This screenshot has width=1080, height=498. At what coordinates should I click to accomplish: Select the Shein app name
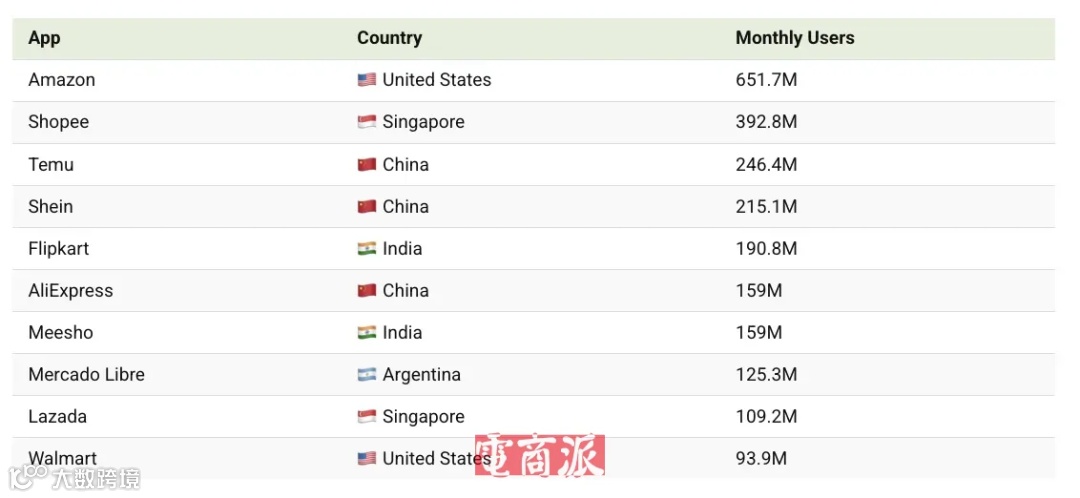point(50,207)
